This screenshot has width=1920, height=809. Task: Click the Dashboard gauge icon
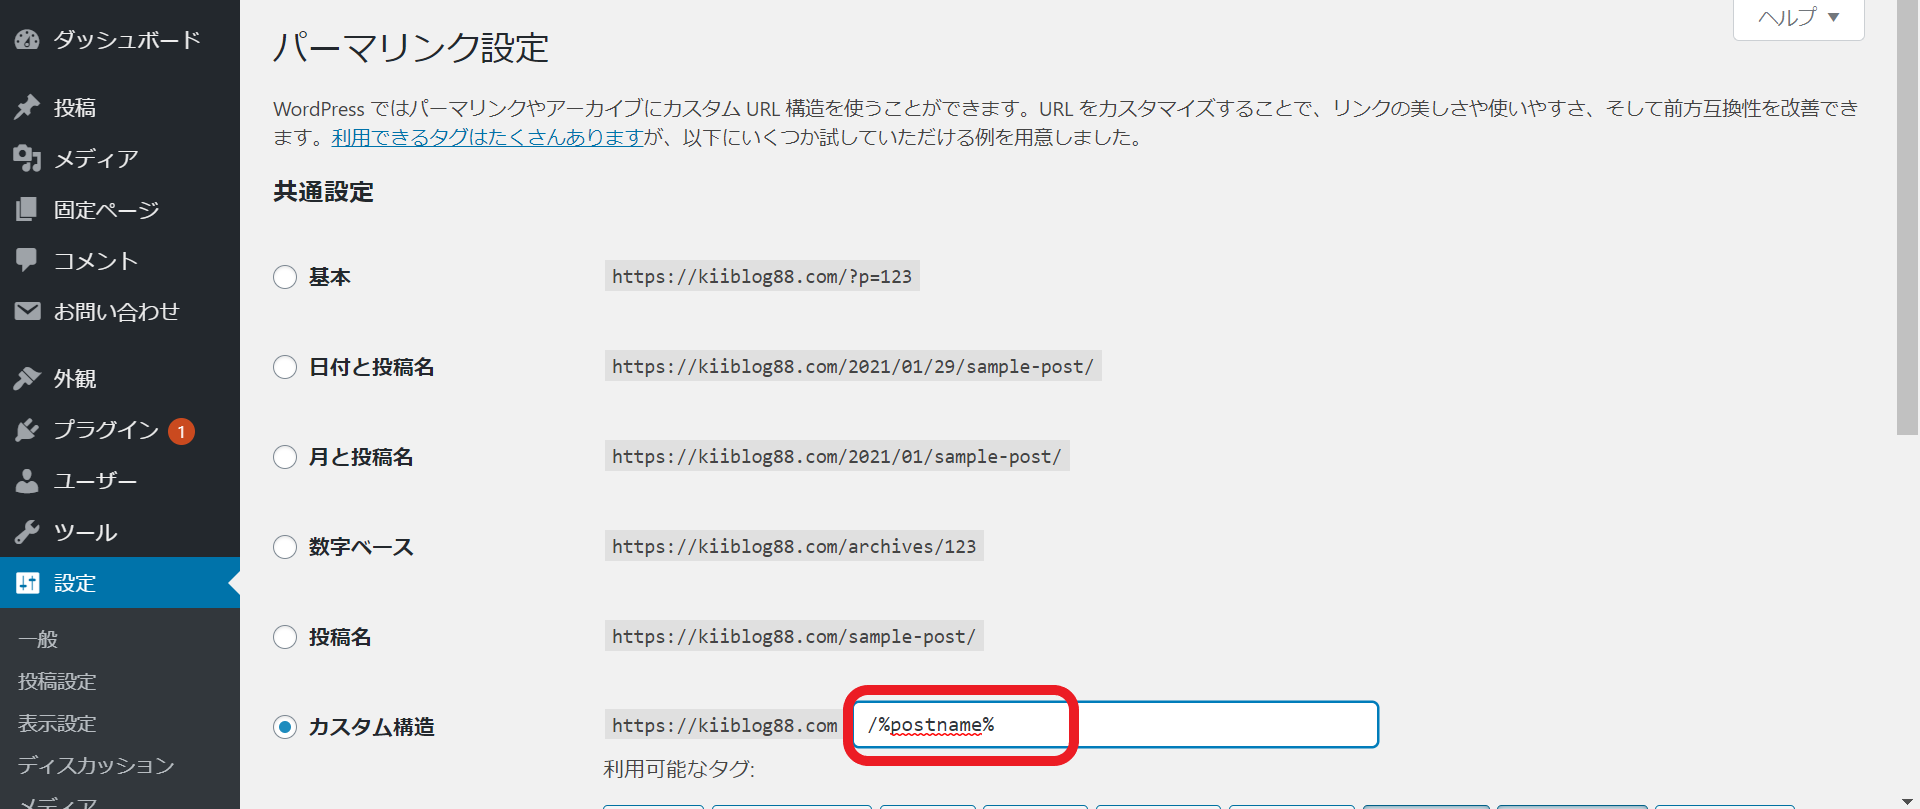pos(27,40)
